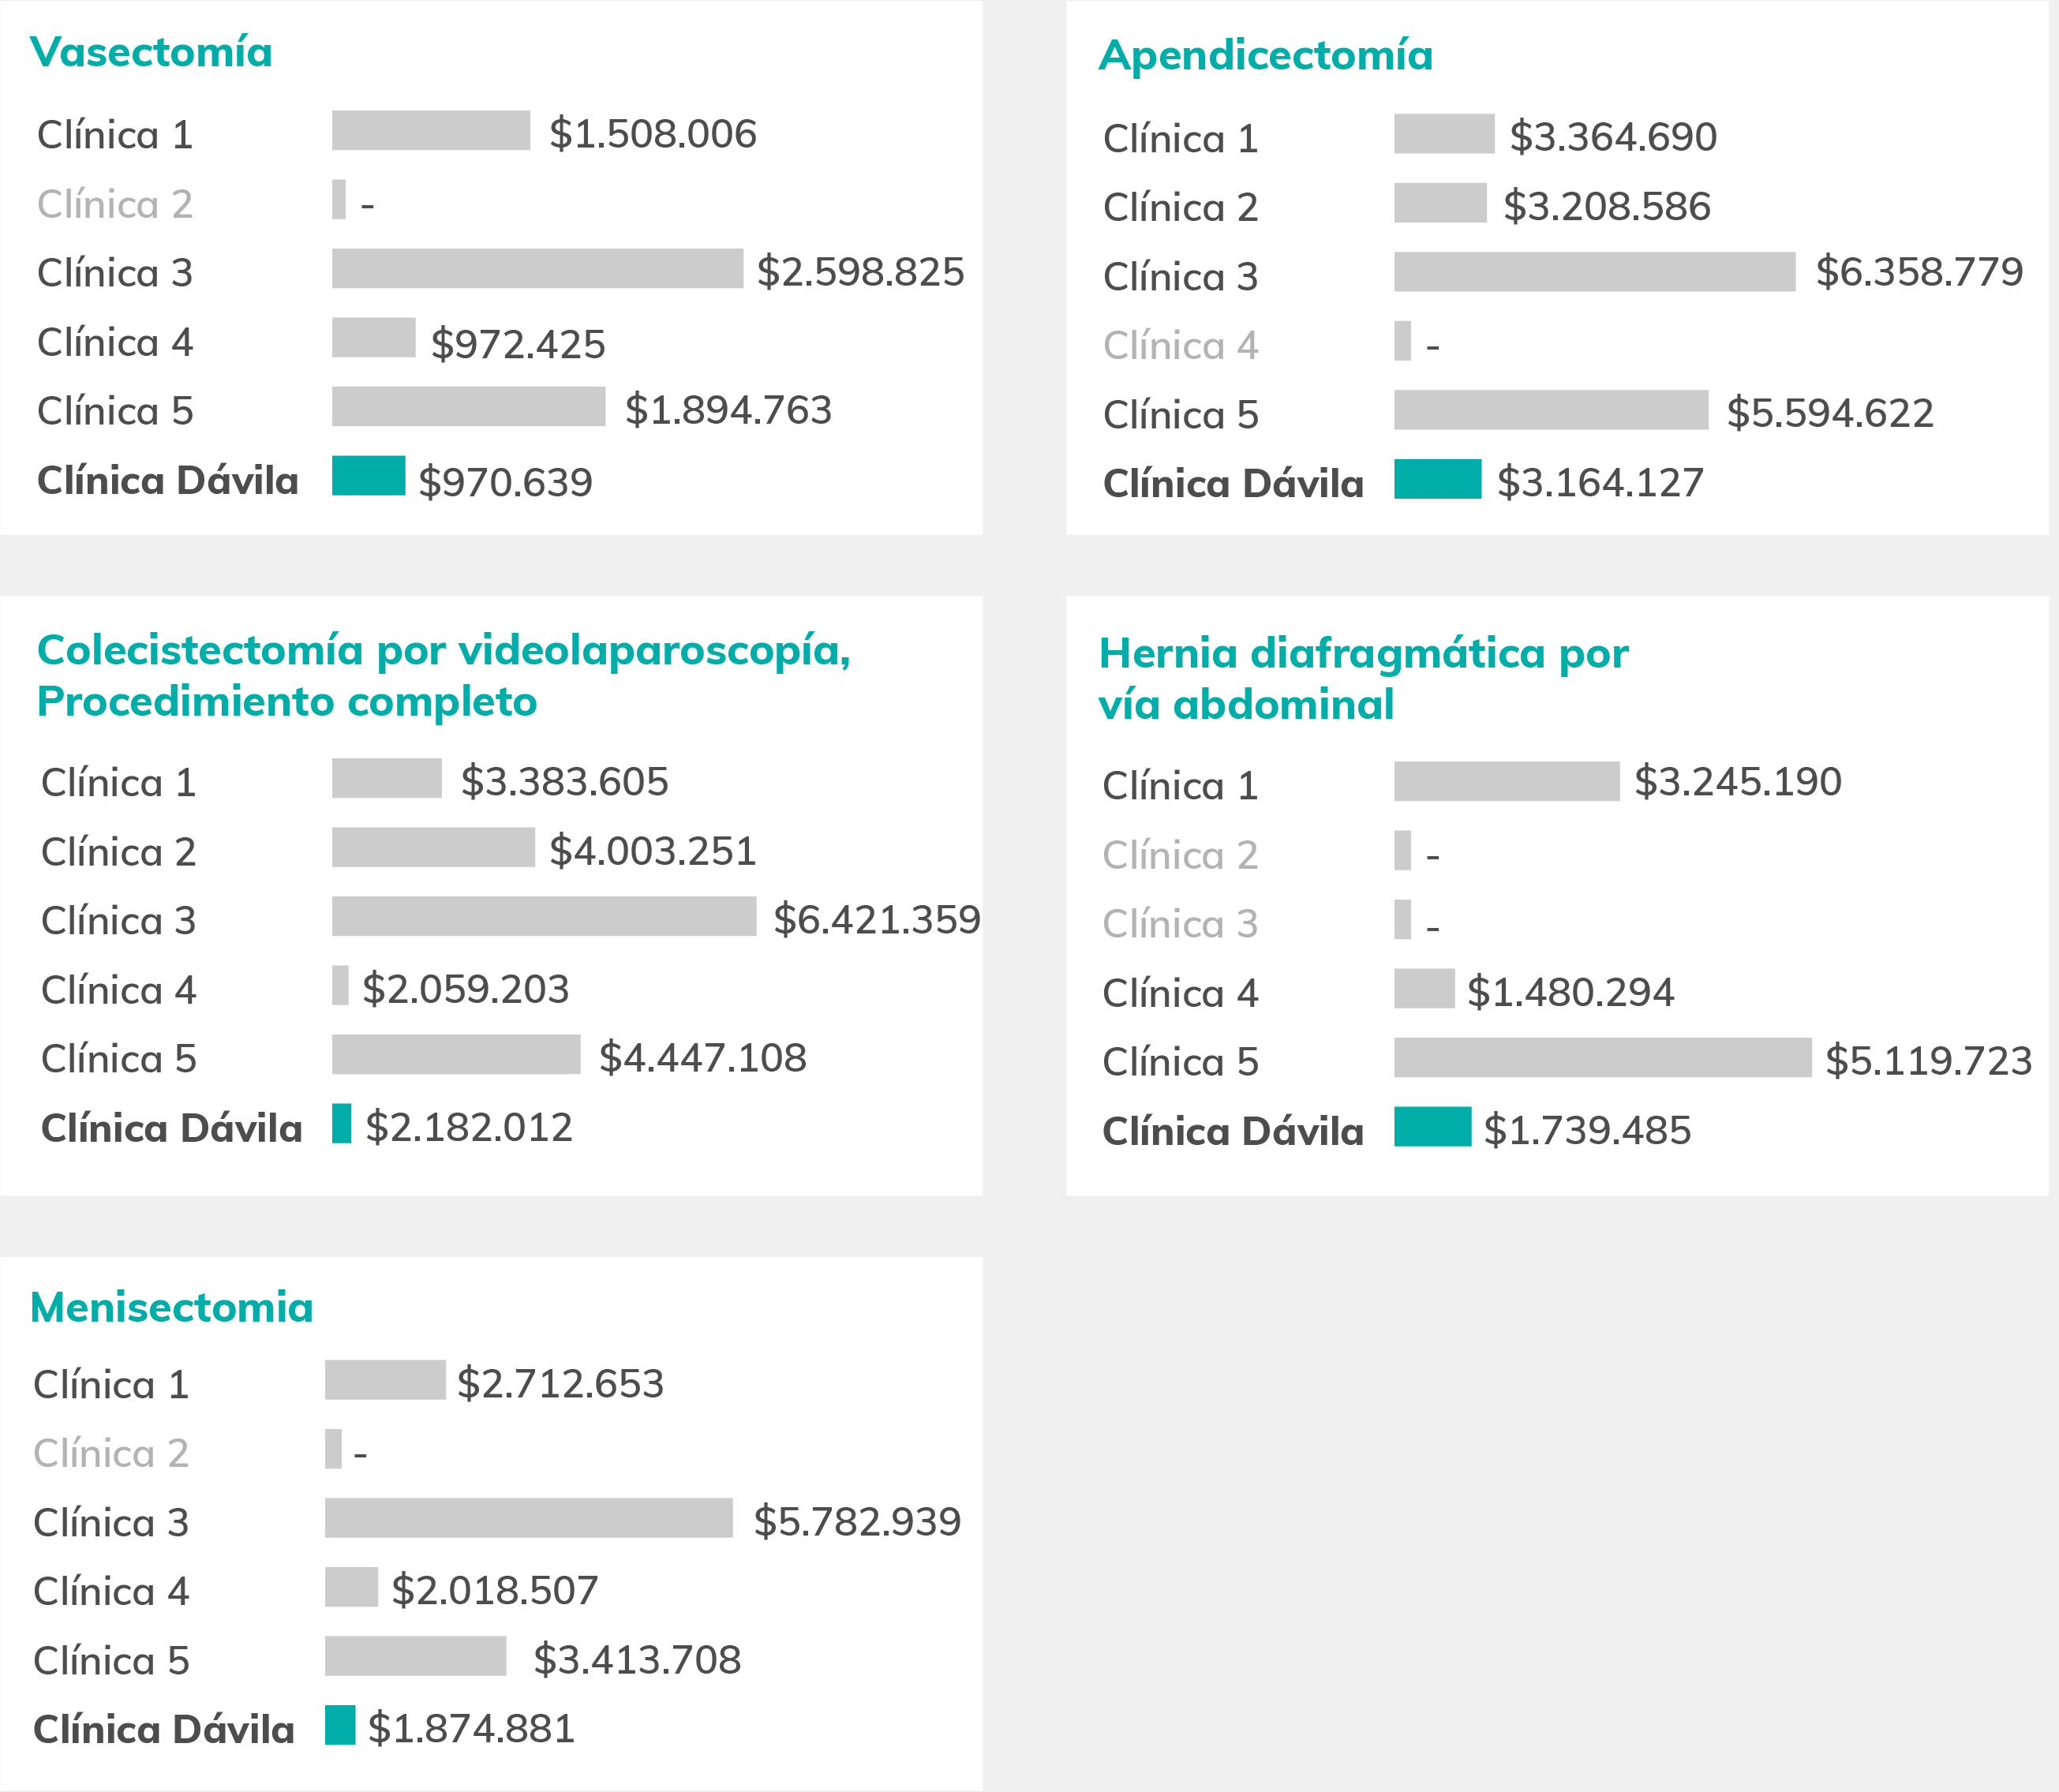Select the $3.164.127 Clínica Dávila value
The width and height of the screenshot is (2059, 1792).
[1600, 482]
